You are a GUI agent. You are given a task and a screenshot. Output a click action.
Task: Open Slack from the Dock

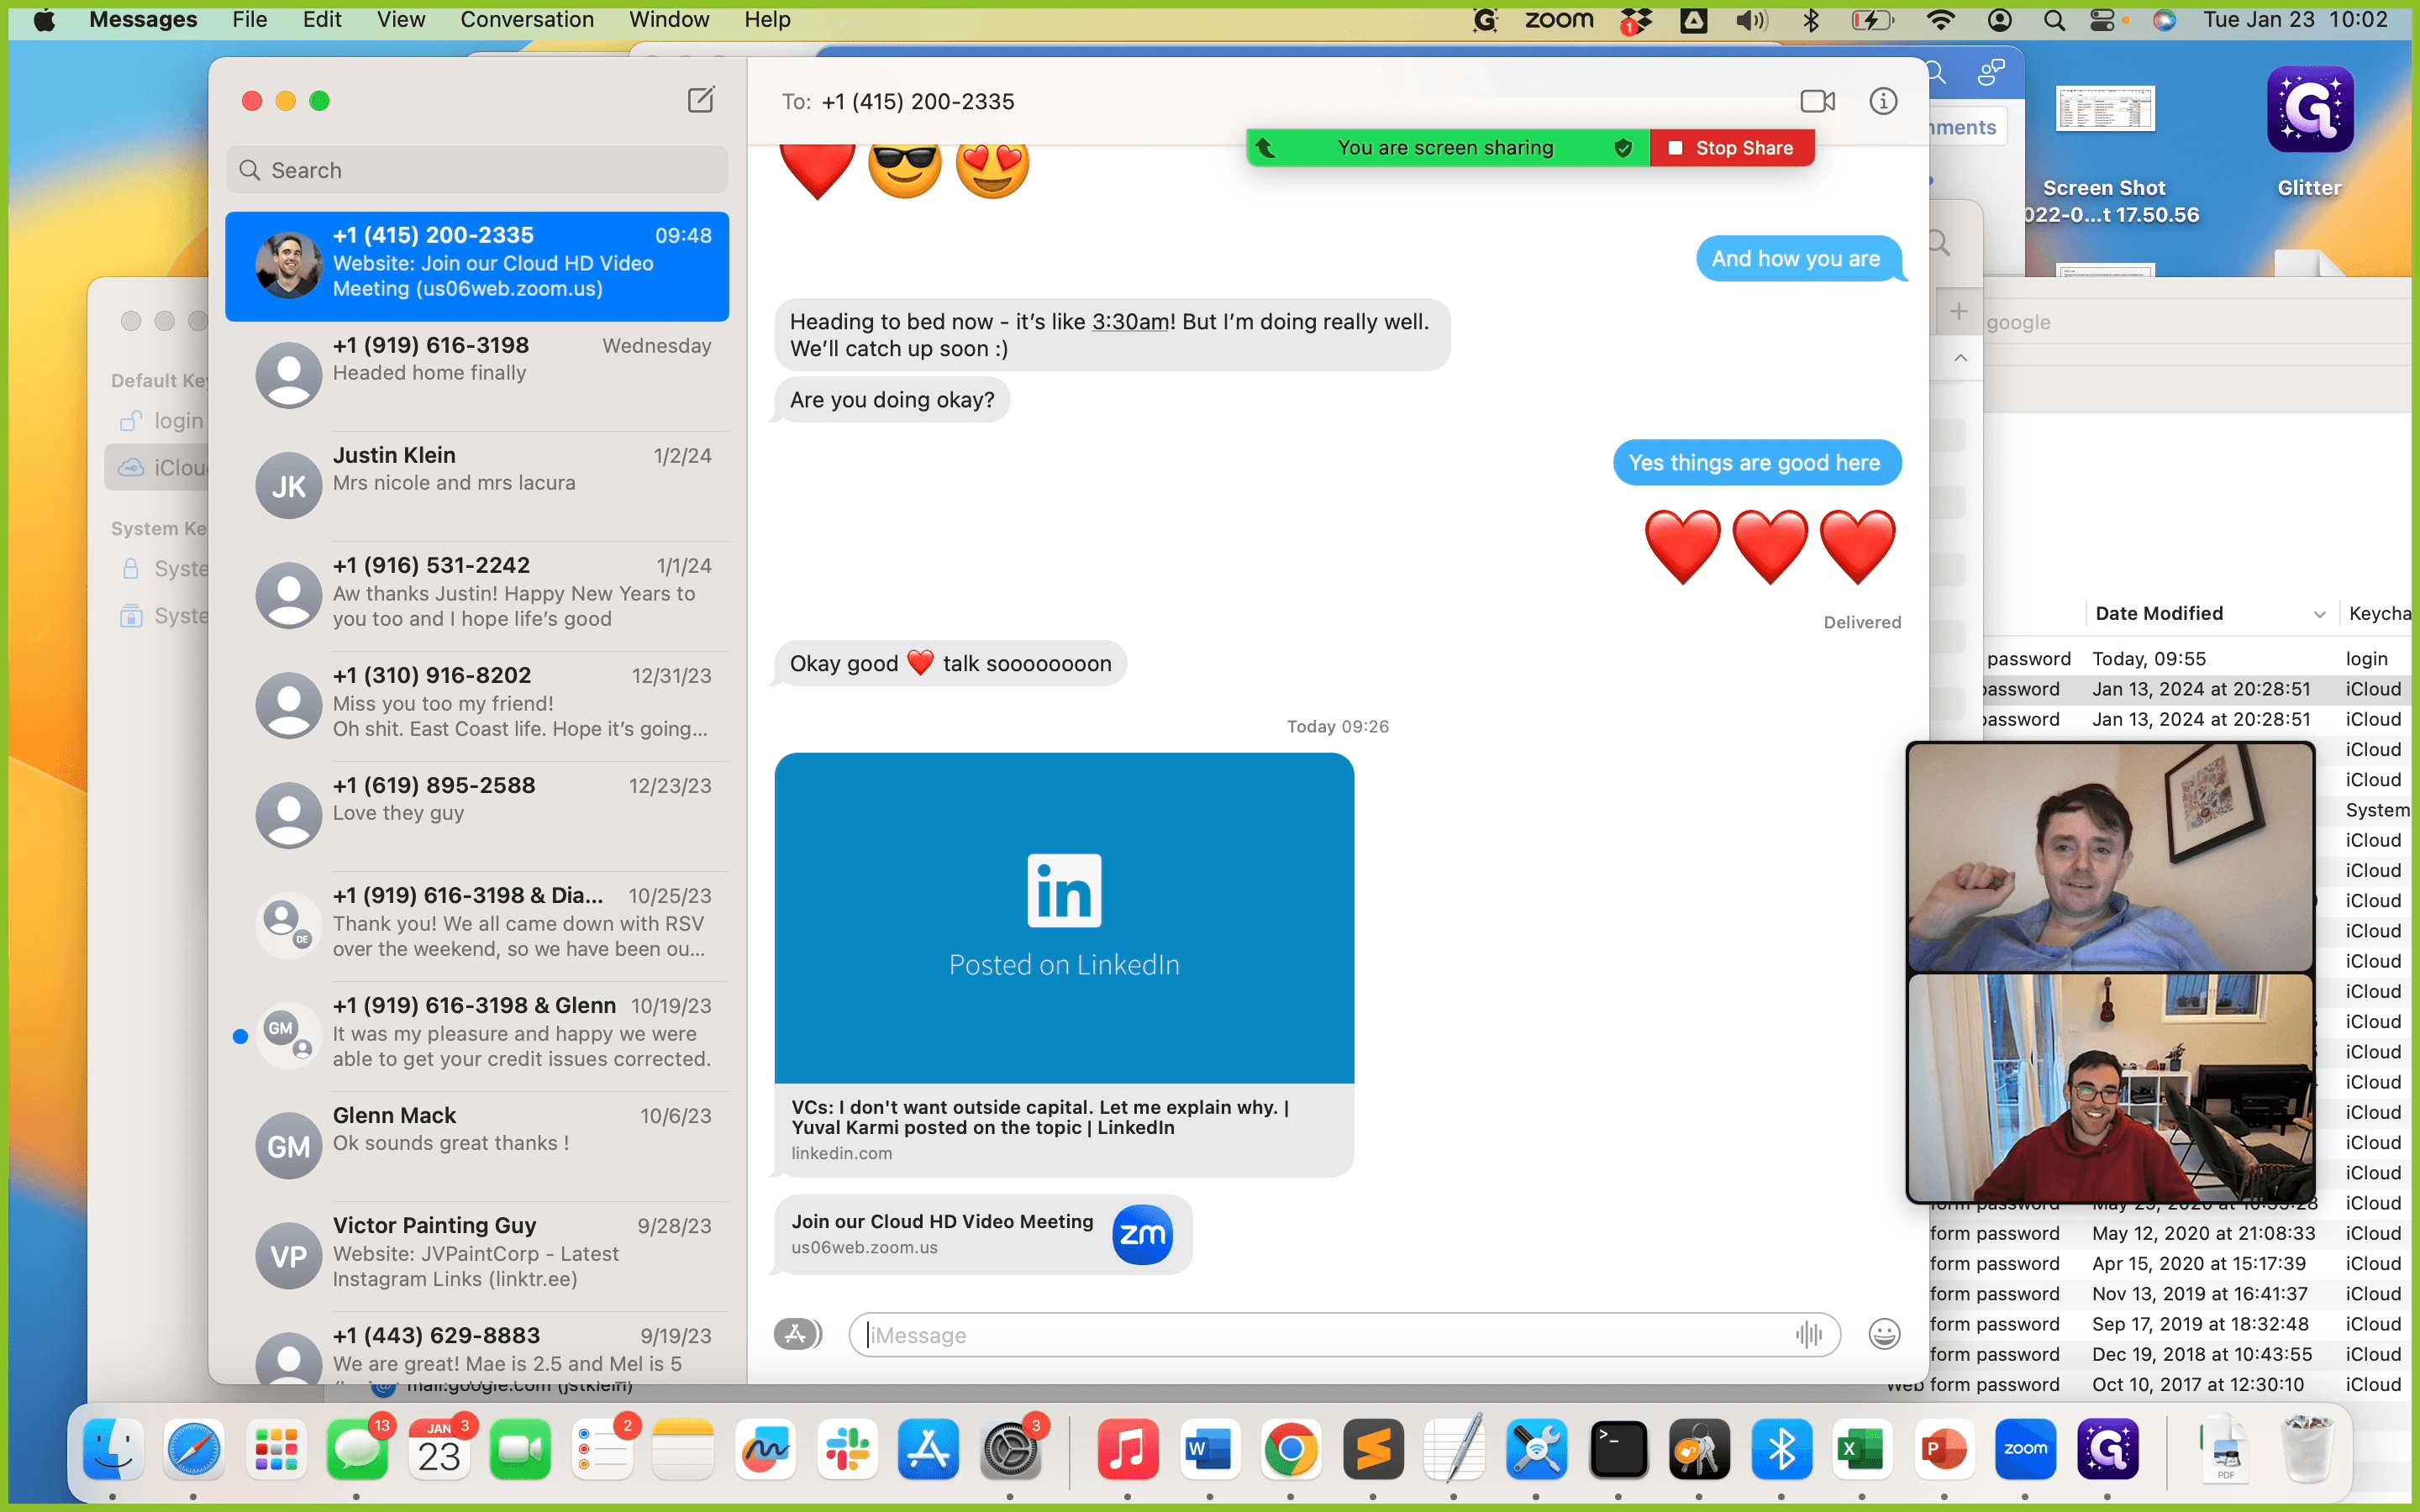click(847, 1449)
